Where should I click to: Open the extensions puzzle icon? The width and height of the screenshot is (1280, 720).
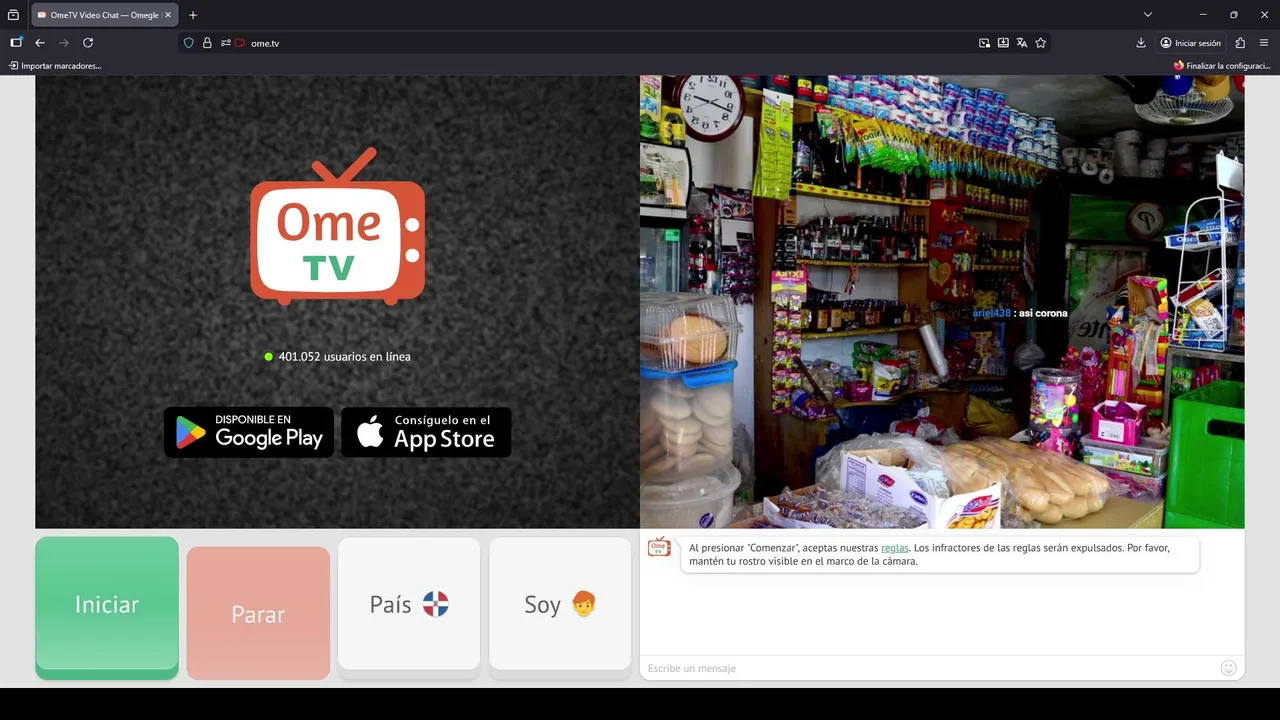[x=1240, y=43]
